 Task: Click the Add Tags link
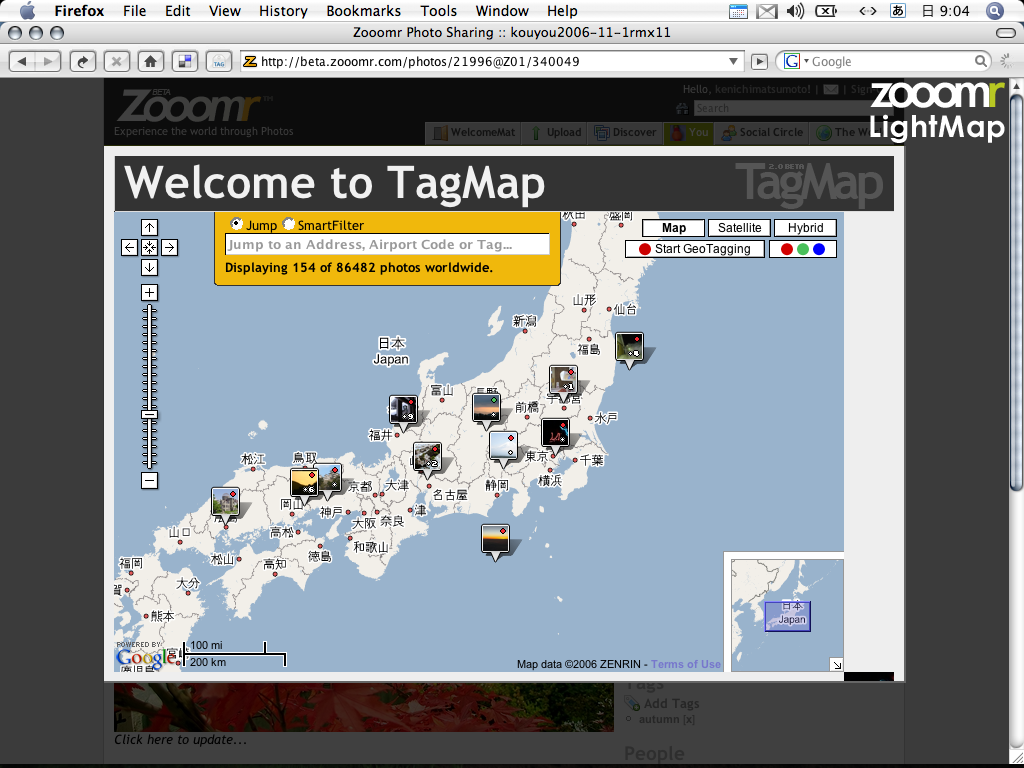click(671, 703)
